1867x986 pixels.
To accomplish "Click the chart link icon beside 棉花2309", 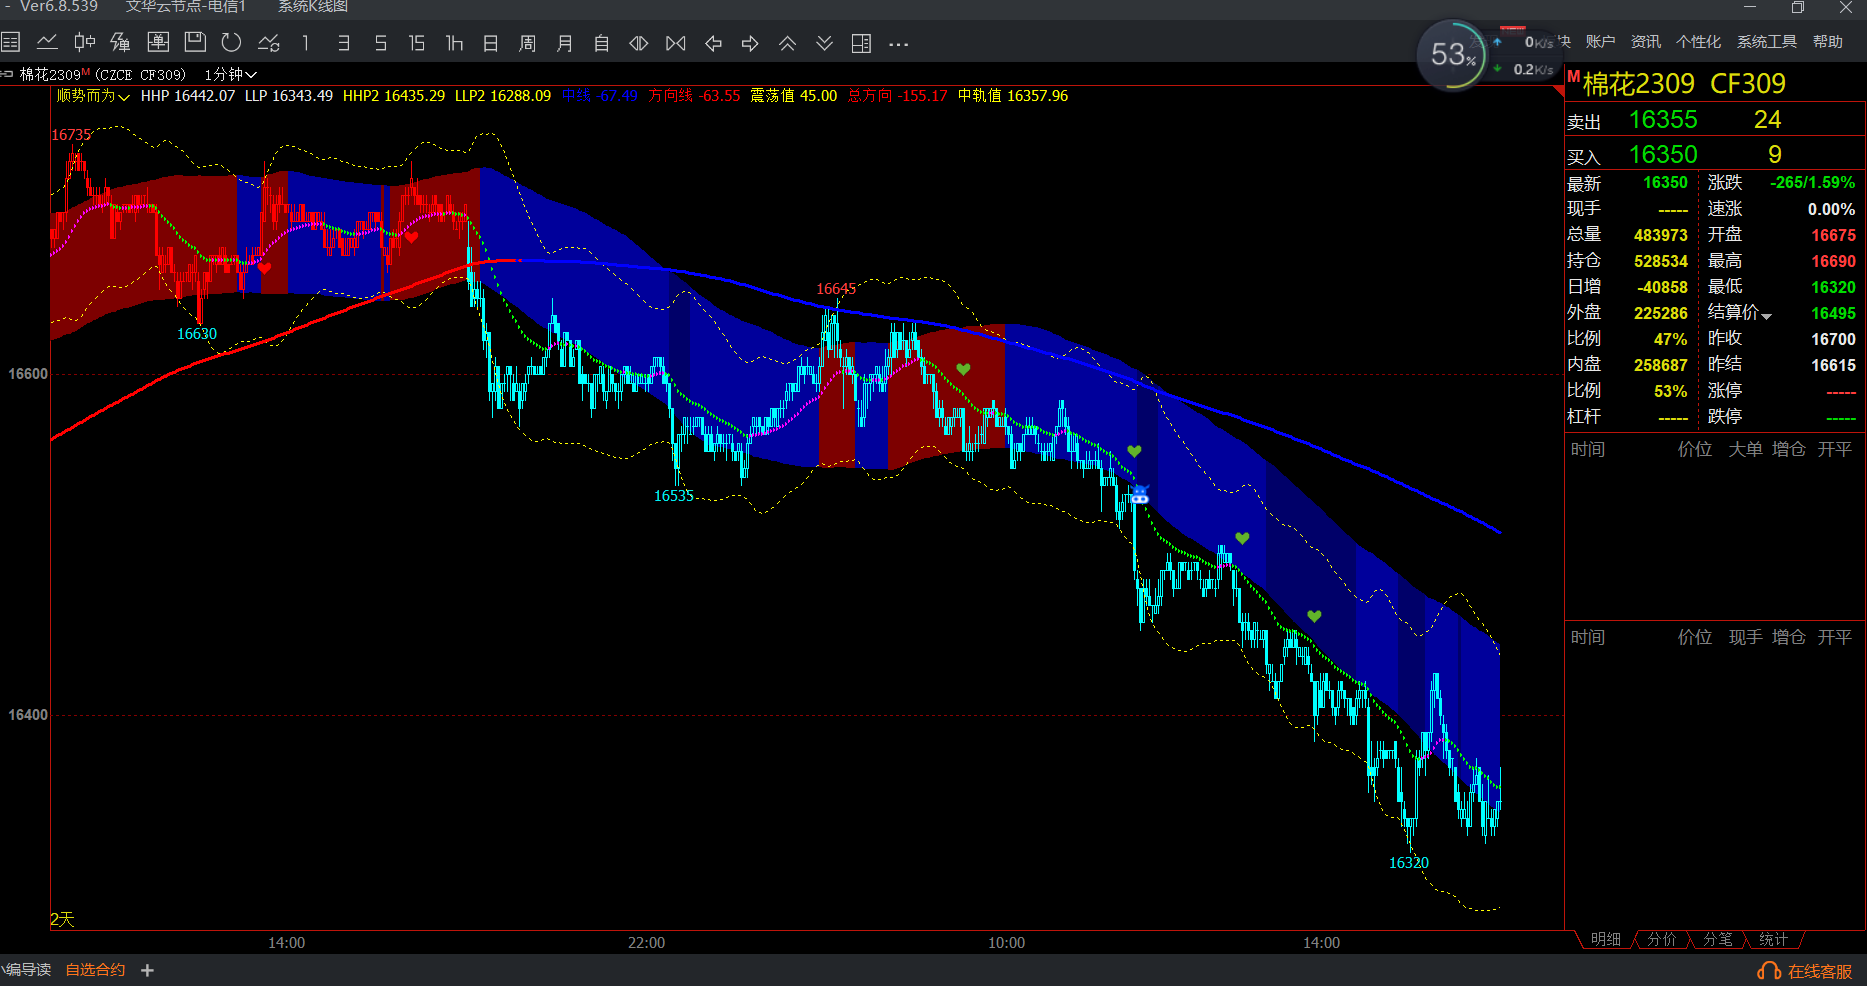I will tap(8, 74).
